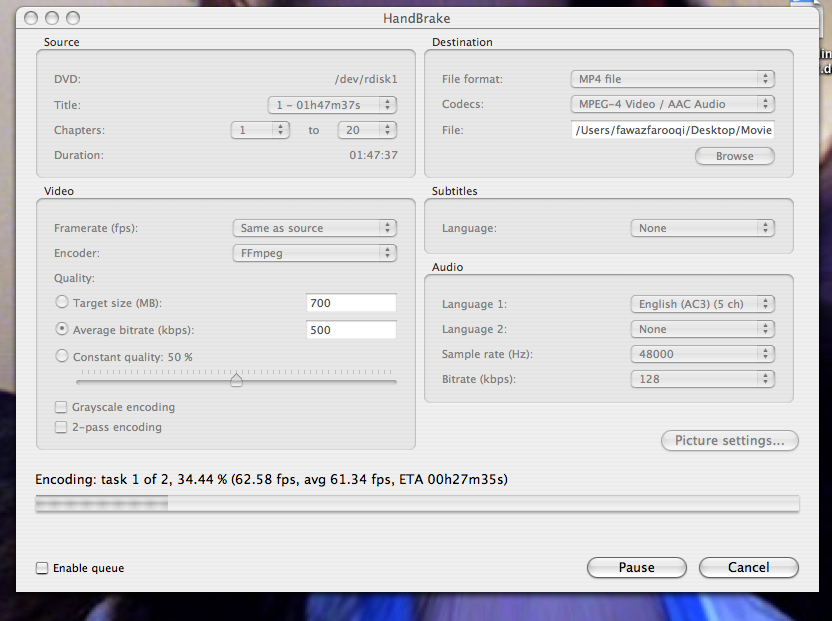Cancel the encoding job
The height and width of the screenshot is (621, 832).
(749, 567)
